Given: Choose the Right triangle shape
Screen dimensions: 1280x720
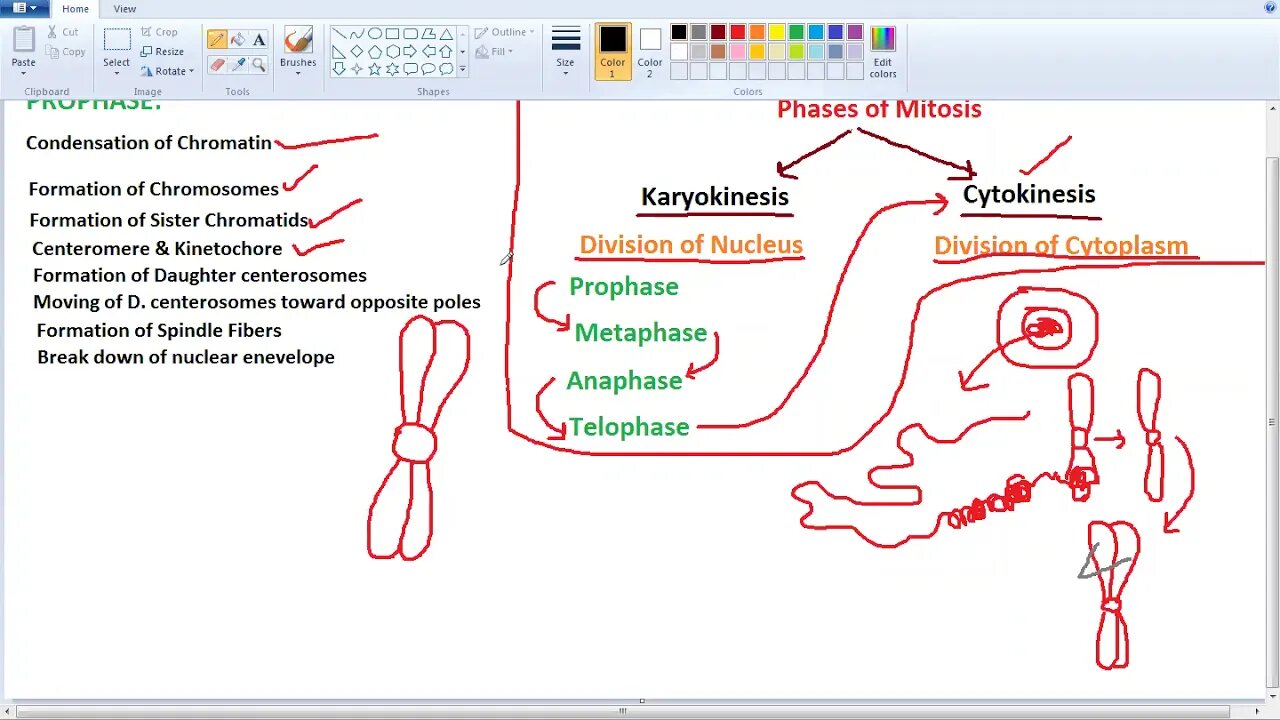Looking at the screenshot, I should click(x=339, y=52).
